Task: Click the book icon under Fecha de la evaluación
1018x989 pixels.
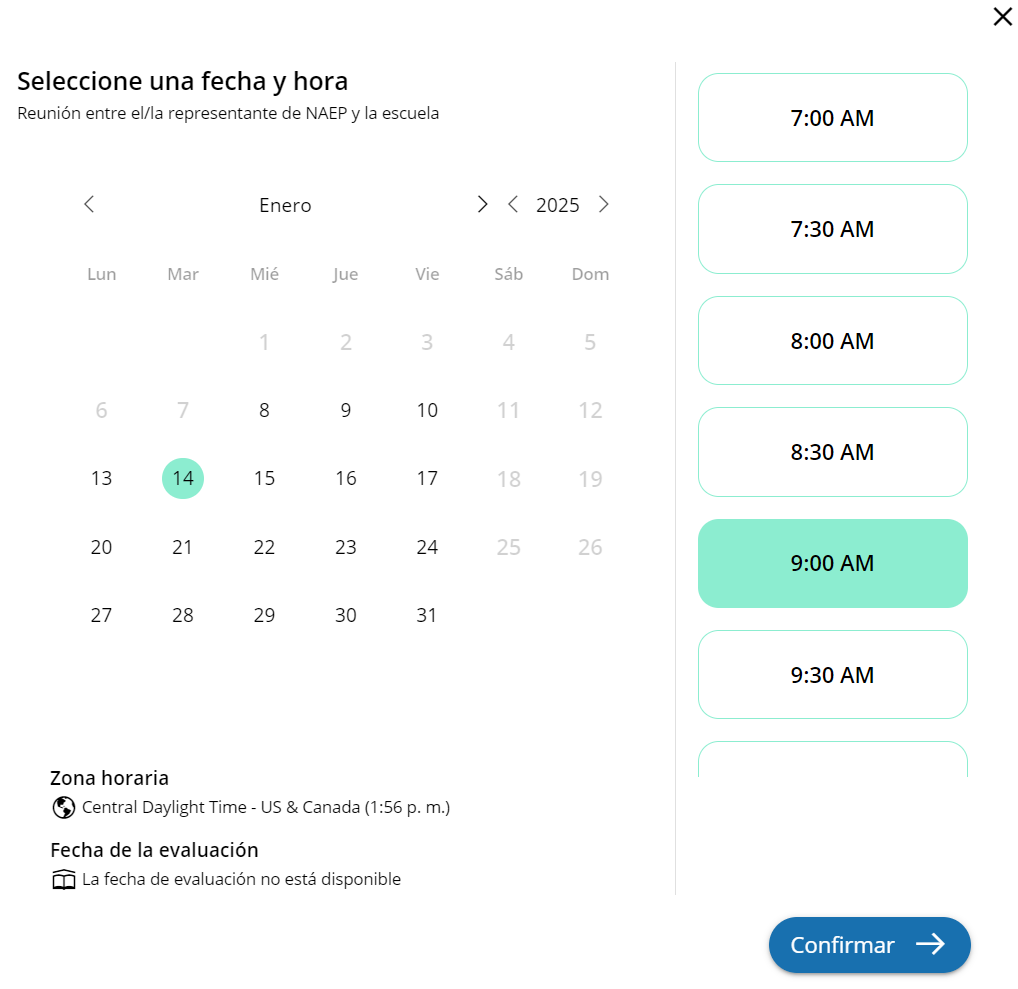Action: 63,880
